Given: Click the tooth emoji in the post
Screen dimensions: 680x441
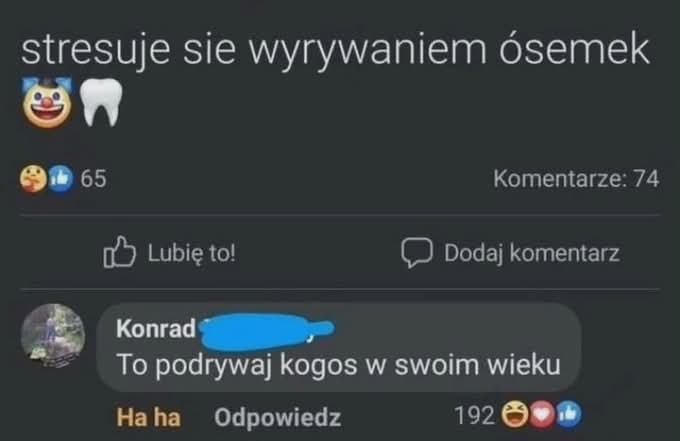Looking at the screenshot, I should click(x=101, y=102).
